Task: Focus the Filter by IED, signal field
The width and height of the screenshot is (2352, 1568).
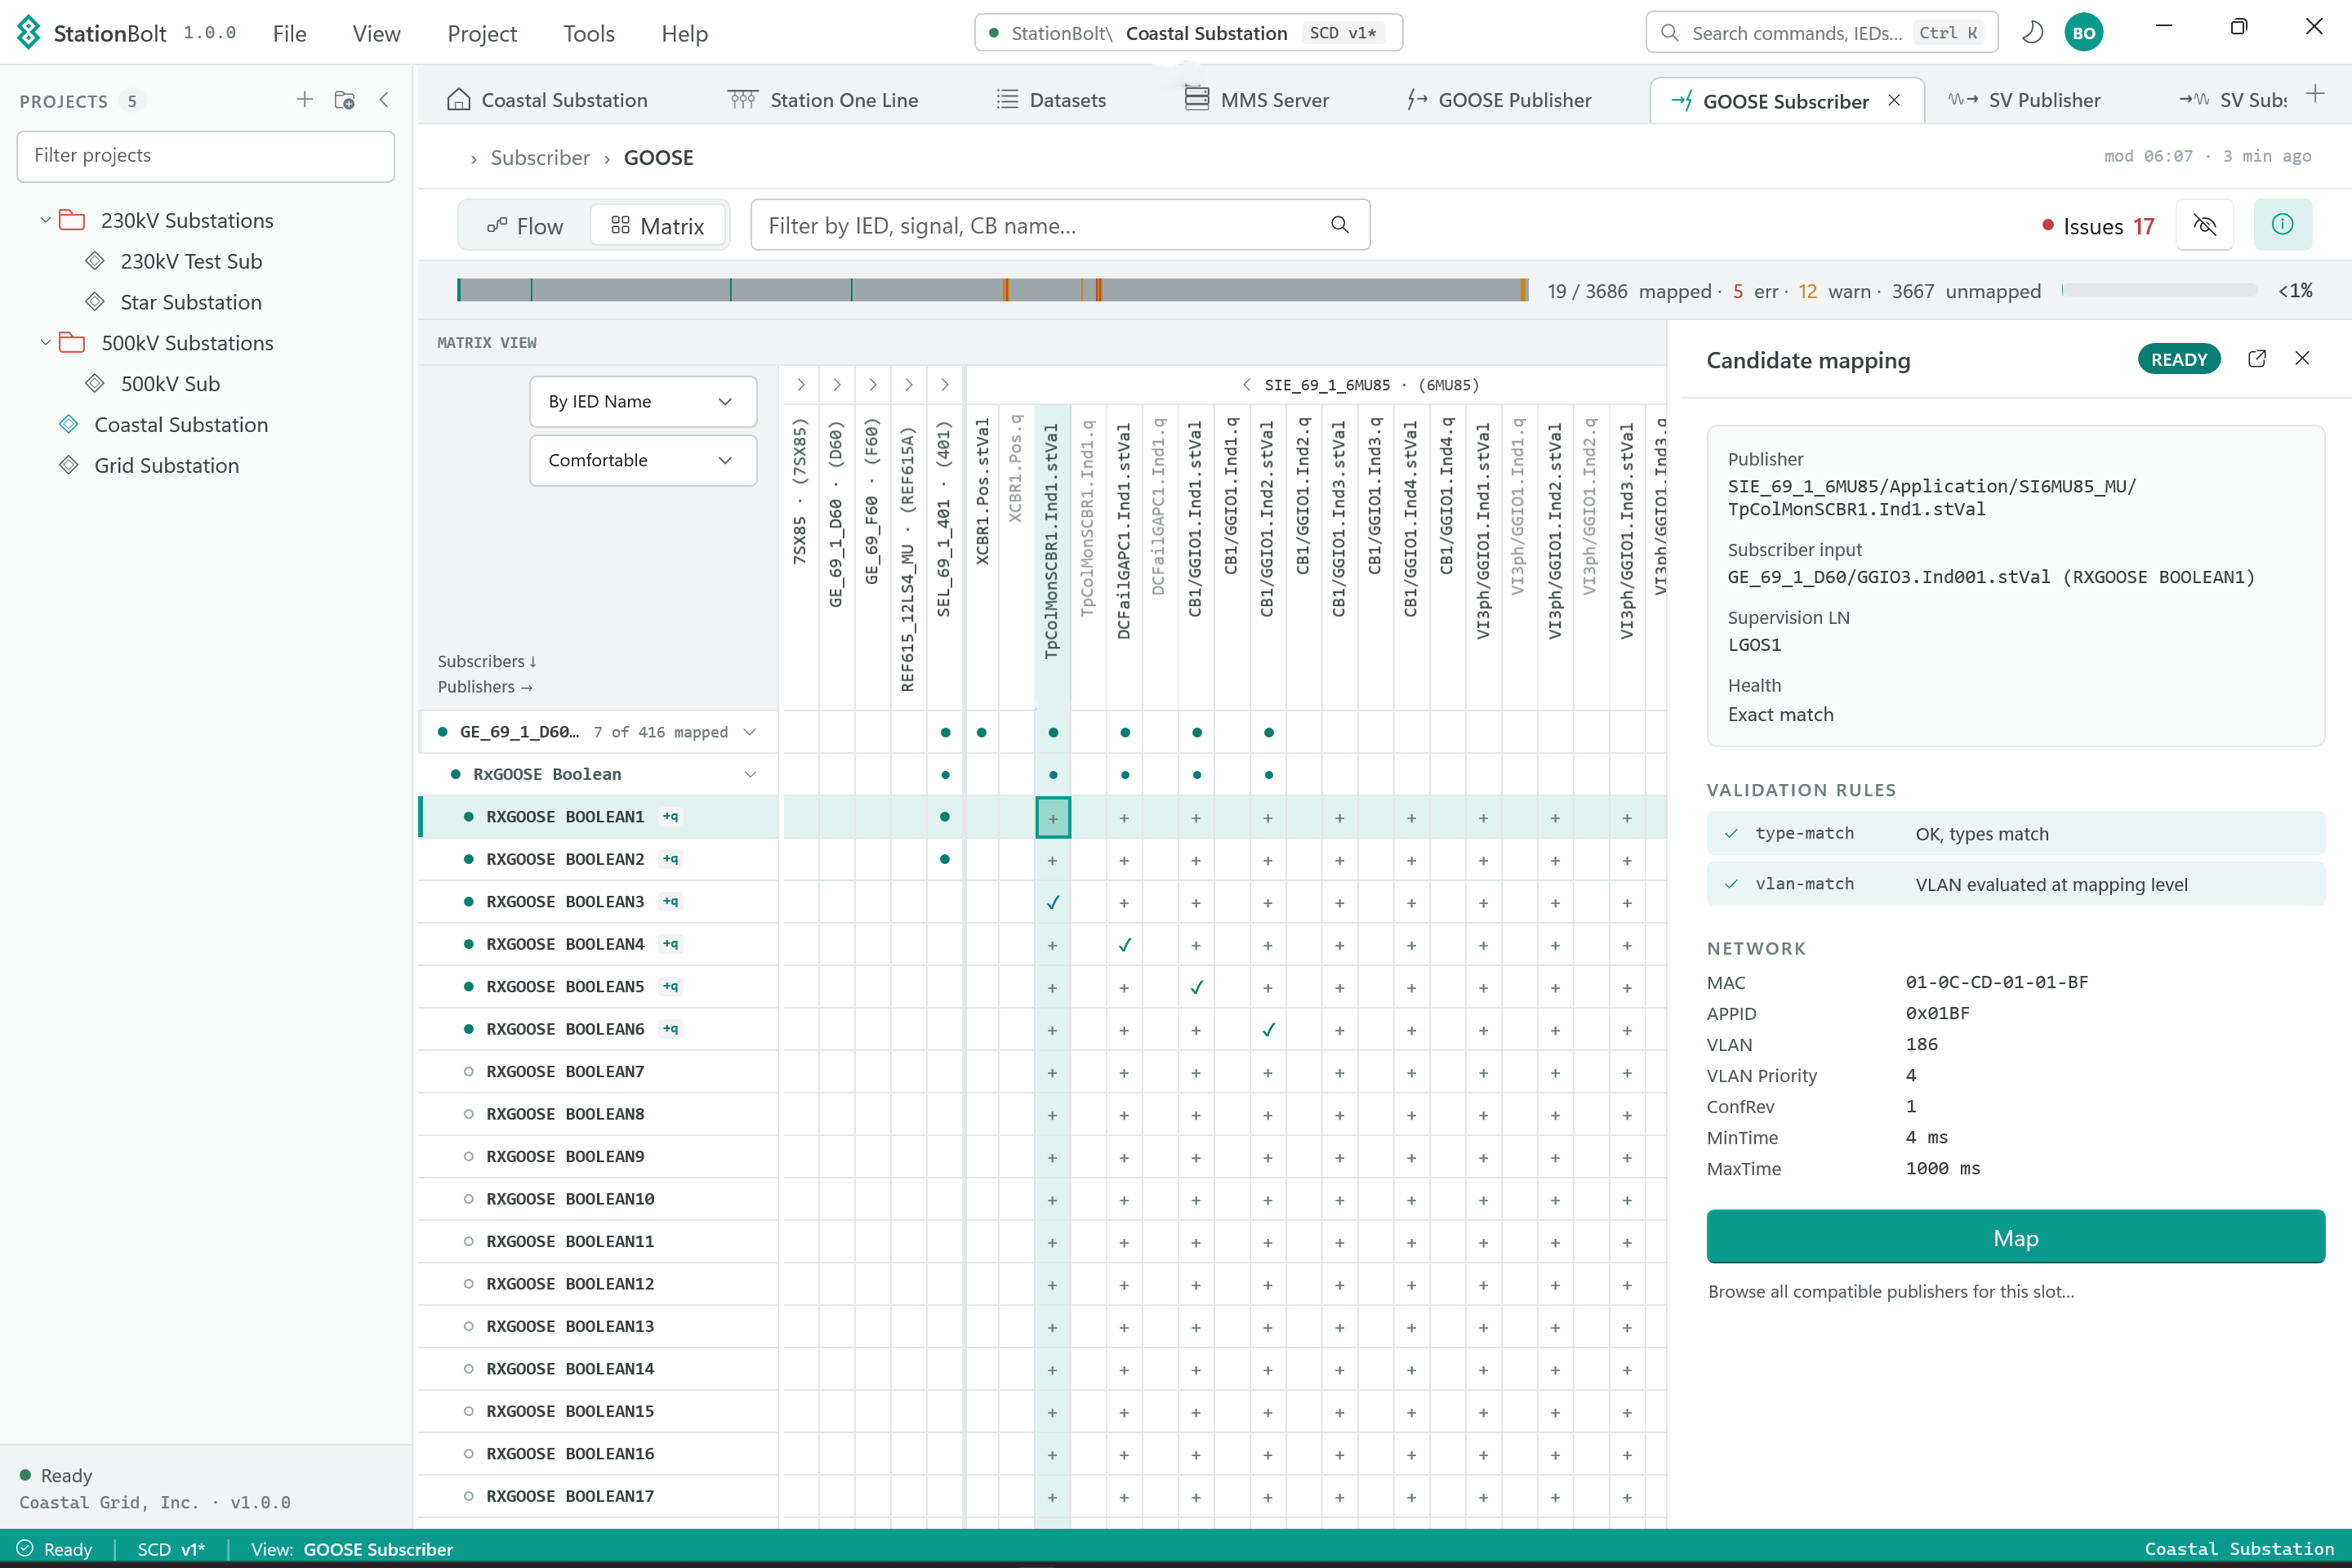Action: (1060, 225)
